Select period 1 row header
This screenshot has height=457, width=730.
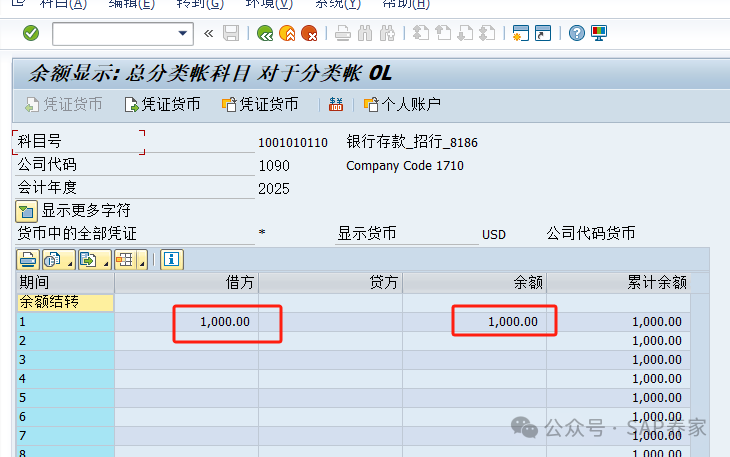coord(65,322)
